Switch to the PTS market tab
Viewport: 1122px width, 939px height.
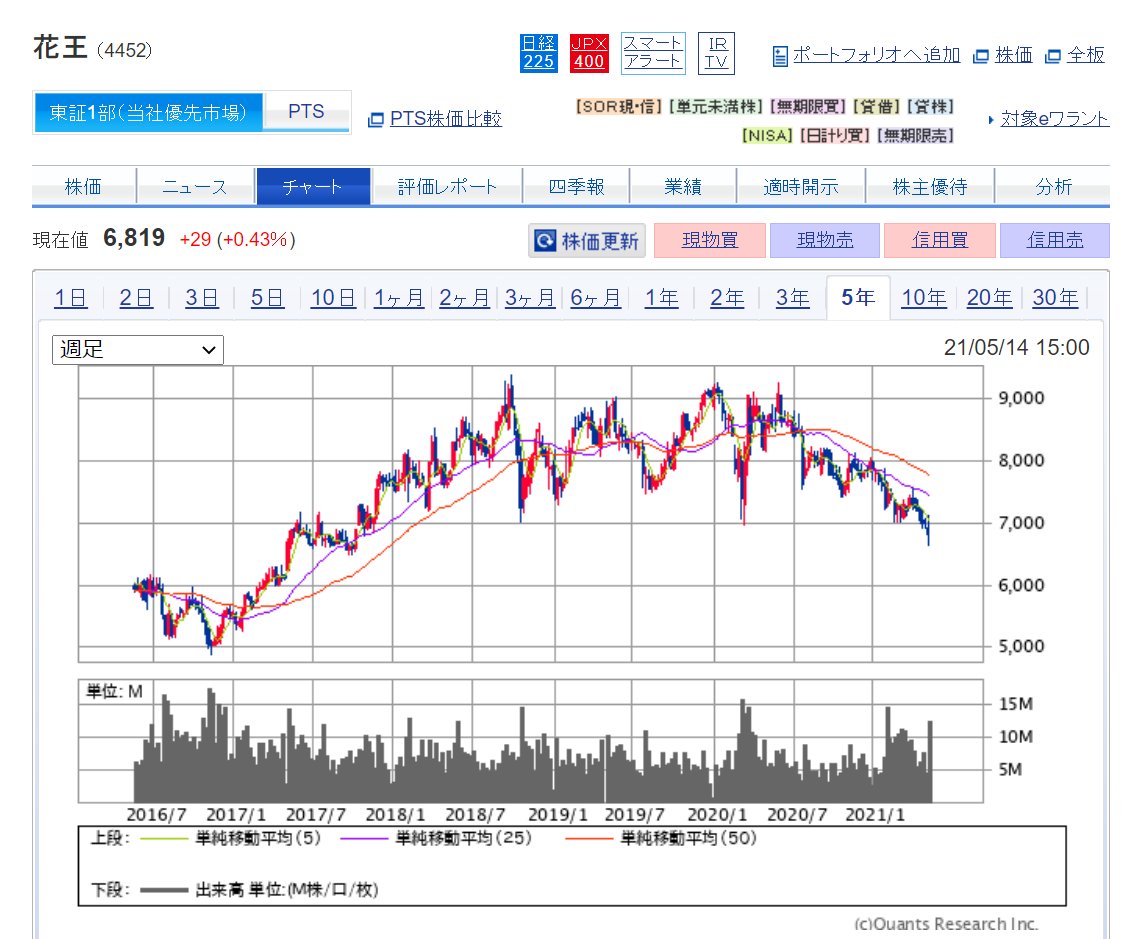coord(306,112)
